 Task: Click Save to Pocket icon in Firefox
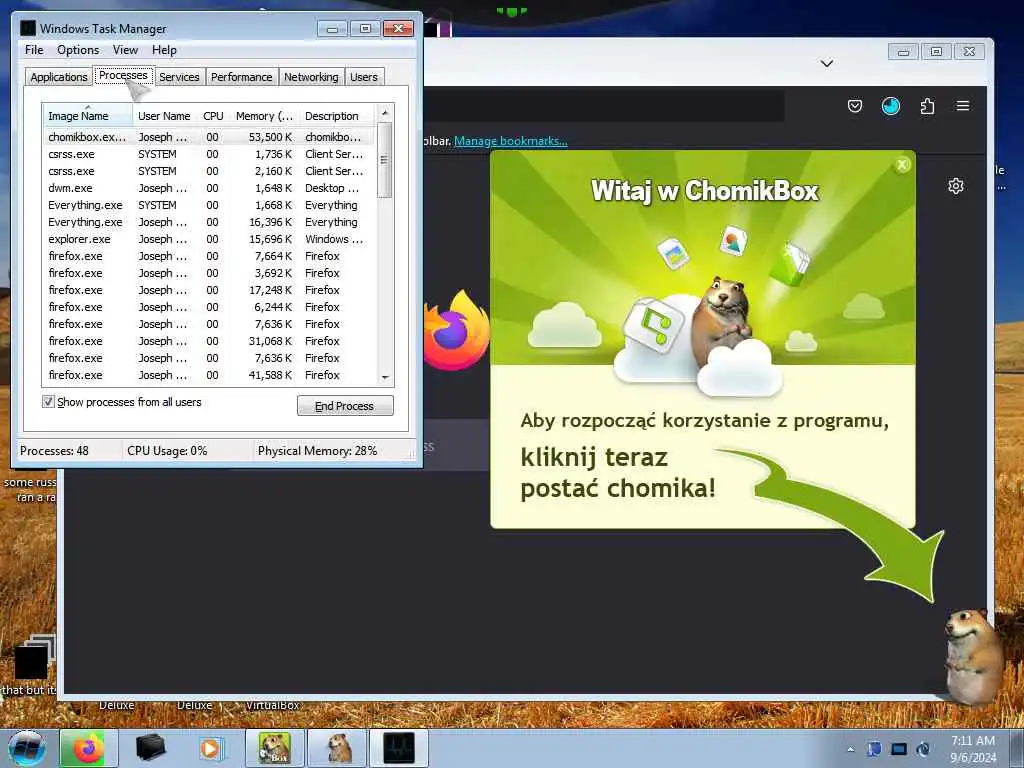[x=855, y=106]
